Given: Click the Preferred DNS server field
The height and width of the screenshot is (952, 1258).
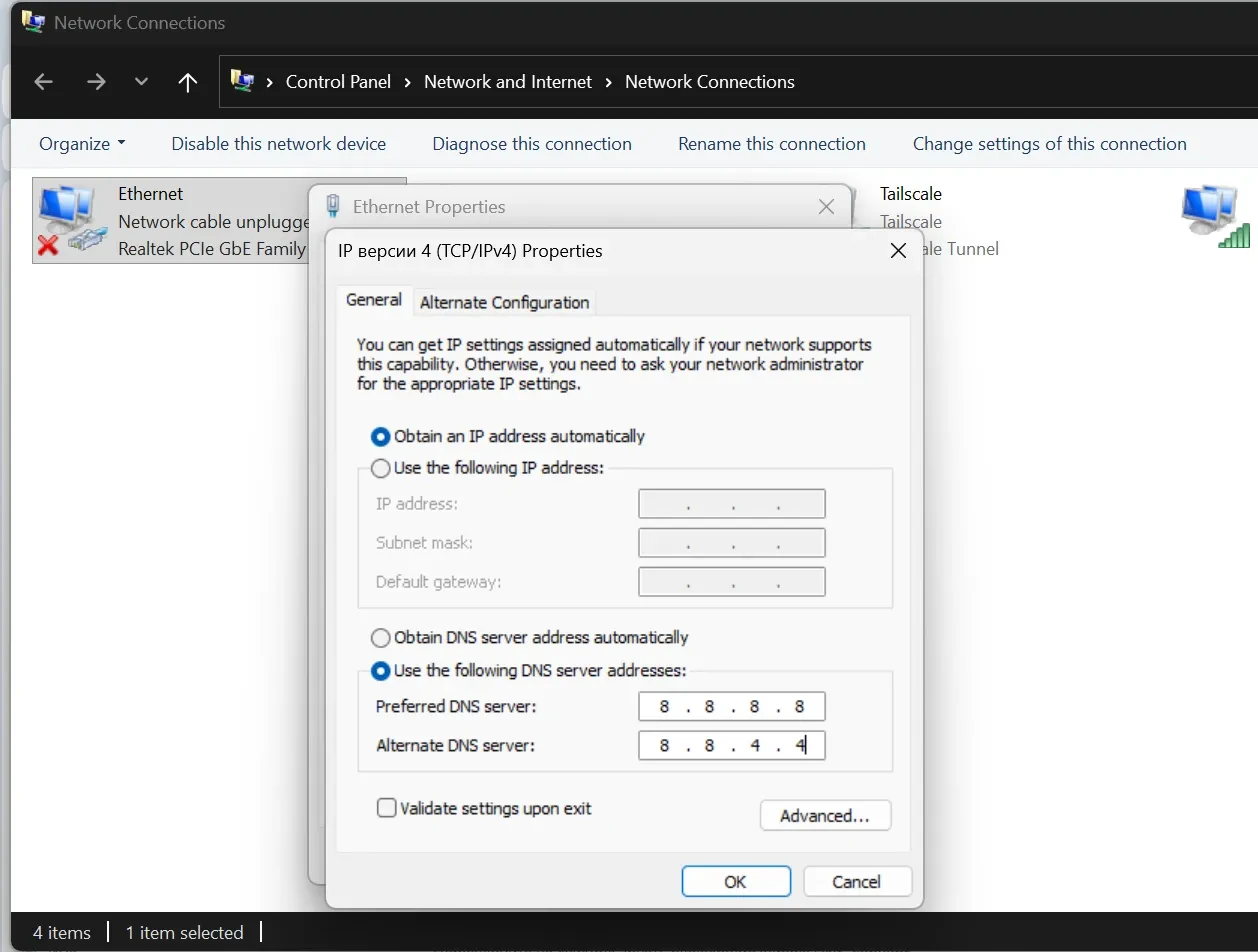Looking at the screenshot, I should [731, 707].
